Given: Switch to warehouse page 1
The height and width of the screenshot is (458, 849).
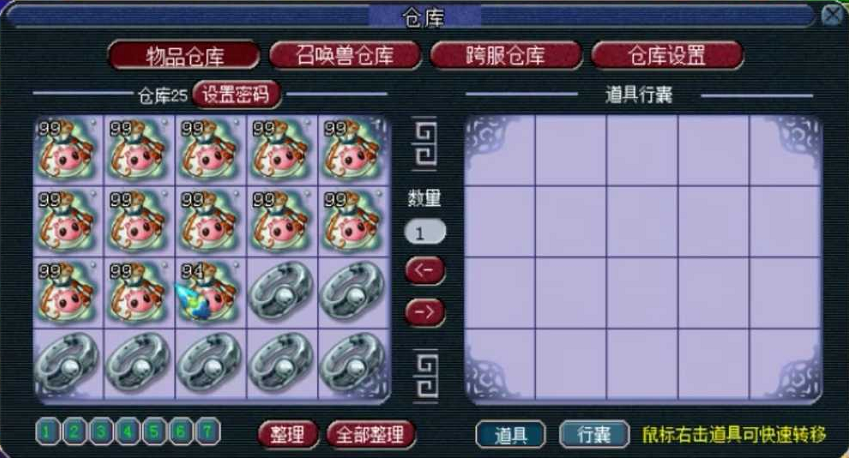Looking at the screenshot, I should pyautogui.click(x=47, y=431).
